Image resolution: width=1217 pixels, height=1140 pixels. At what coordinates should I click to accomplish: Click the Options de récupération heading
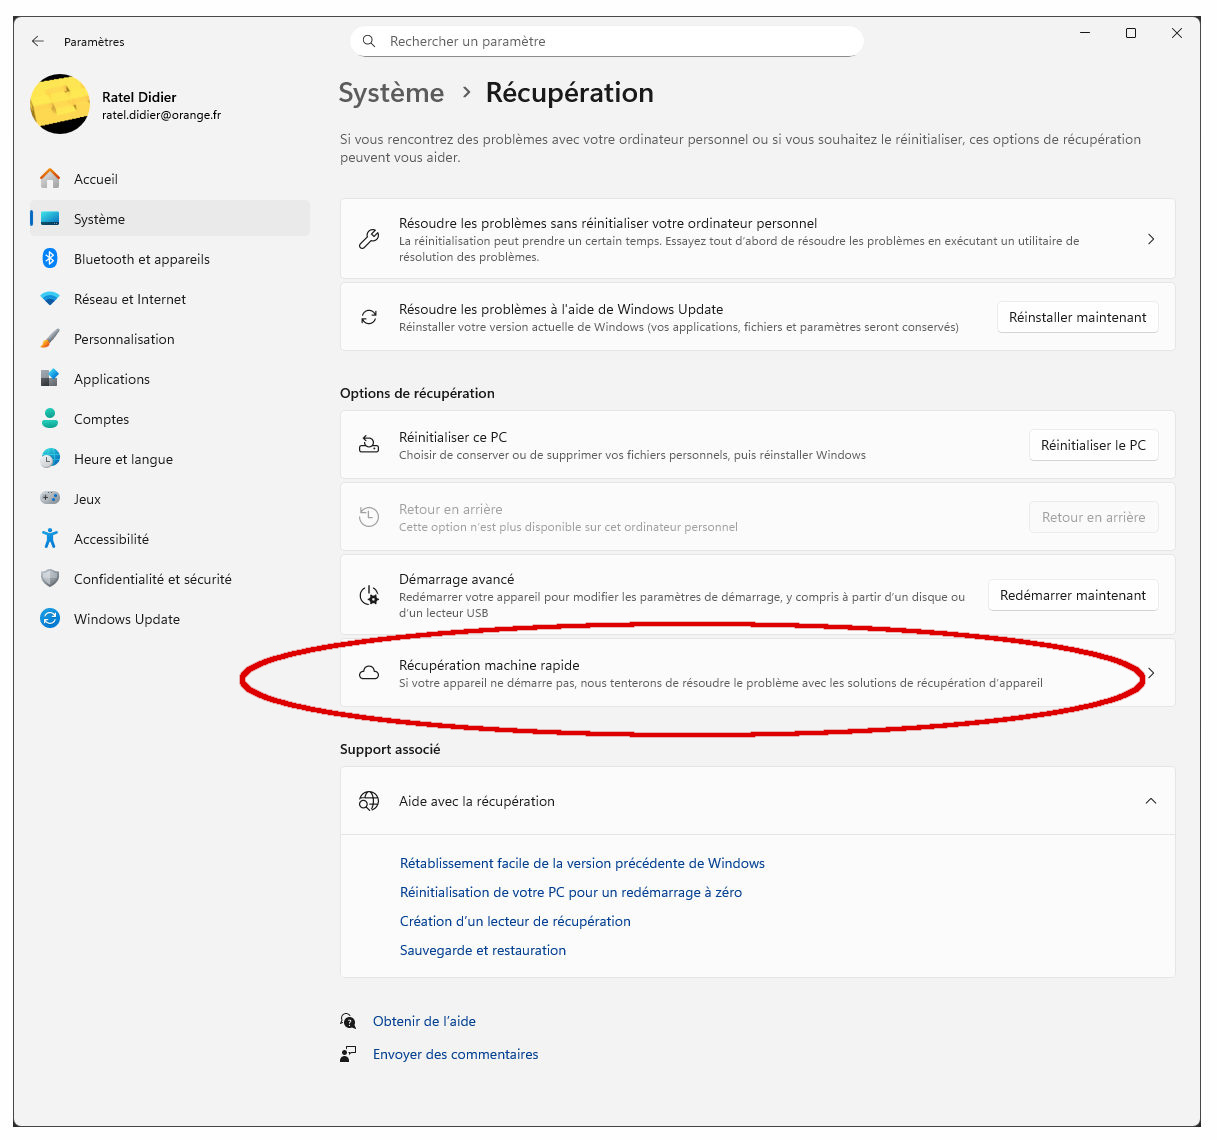[x=417, y=393]
